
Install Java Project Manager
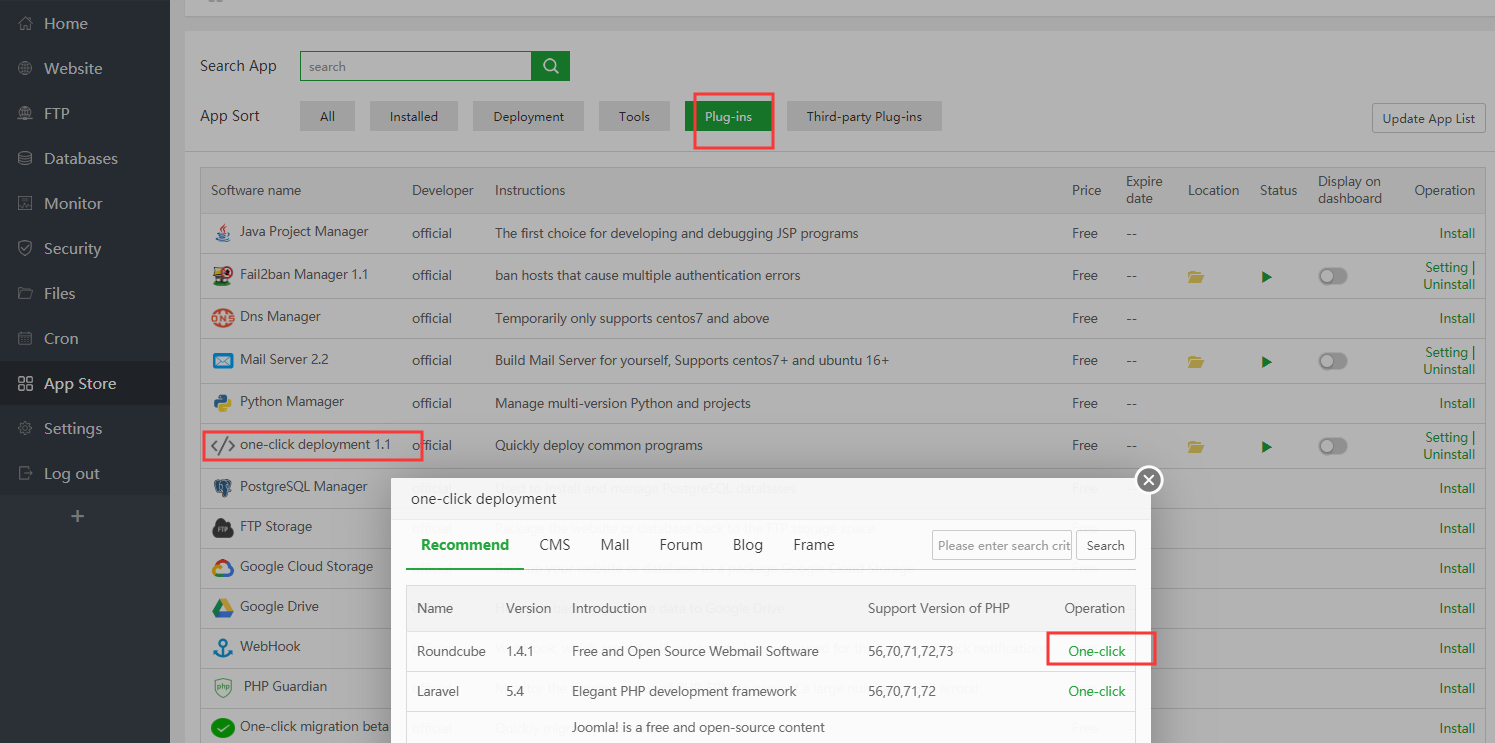tap(1457, 233)
